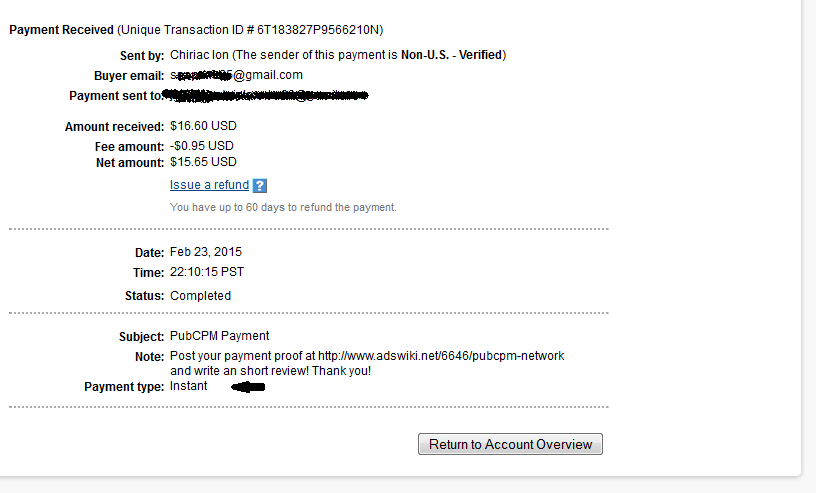Click the partially hidden gmail.com buyer email
Viewport: 816px width, 493px height.
[236, 75]
